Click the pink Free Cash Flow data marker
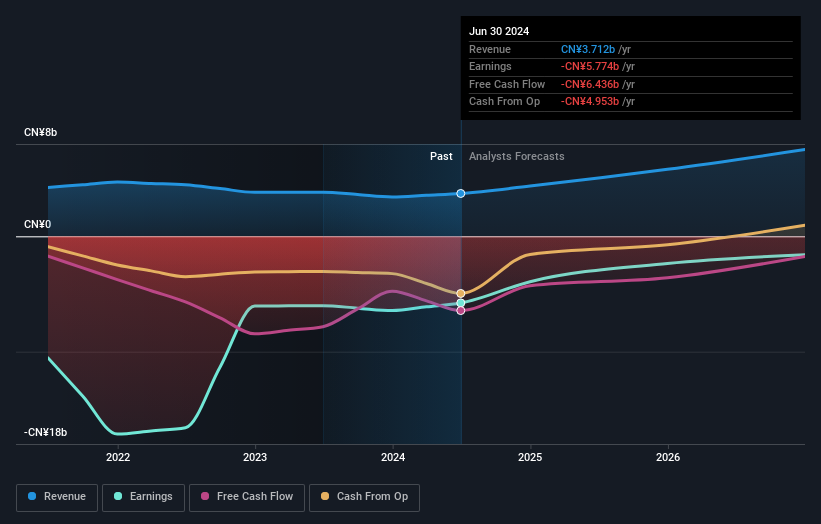 461,311
